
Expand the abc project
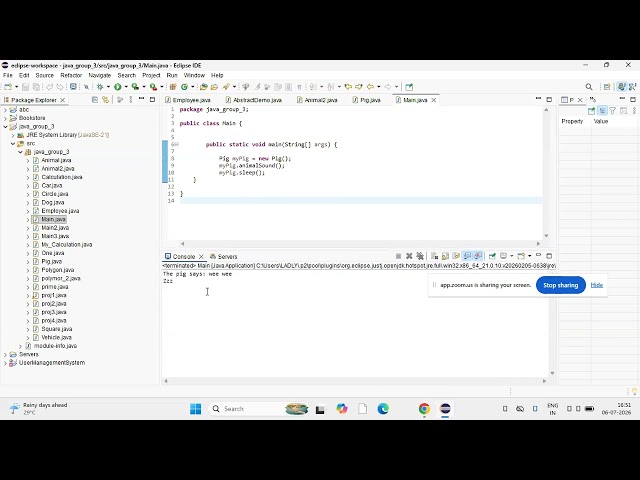click(5, 109)
